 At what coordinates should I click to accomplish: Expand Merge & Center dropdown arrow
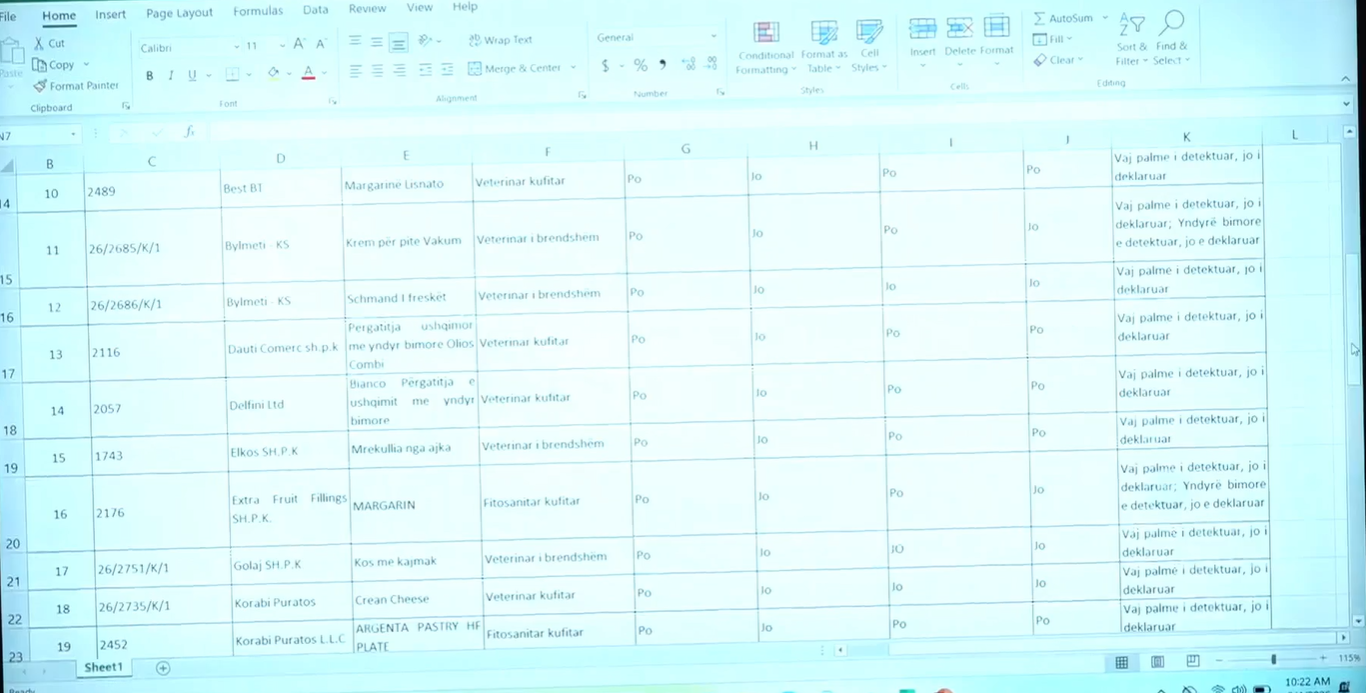[x=573, y=68]
